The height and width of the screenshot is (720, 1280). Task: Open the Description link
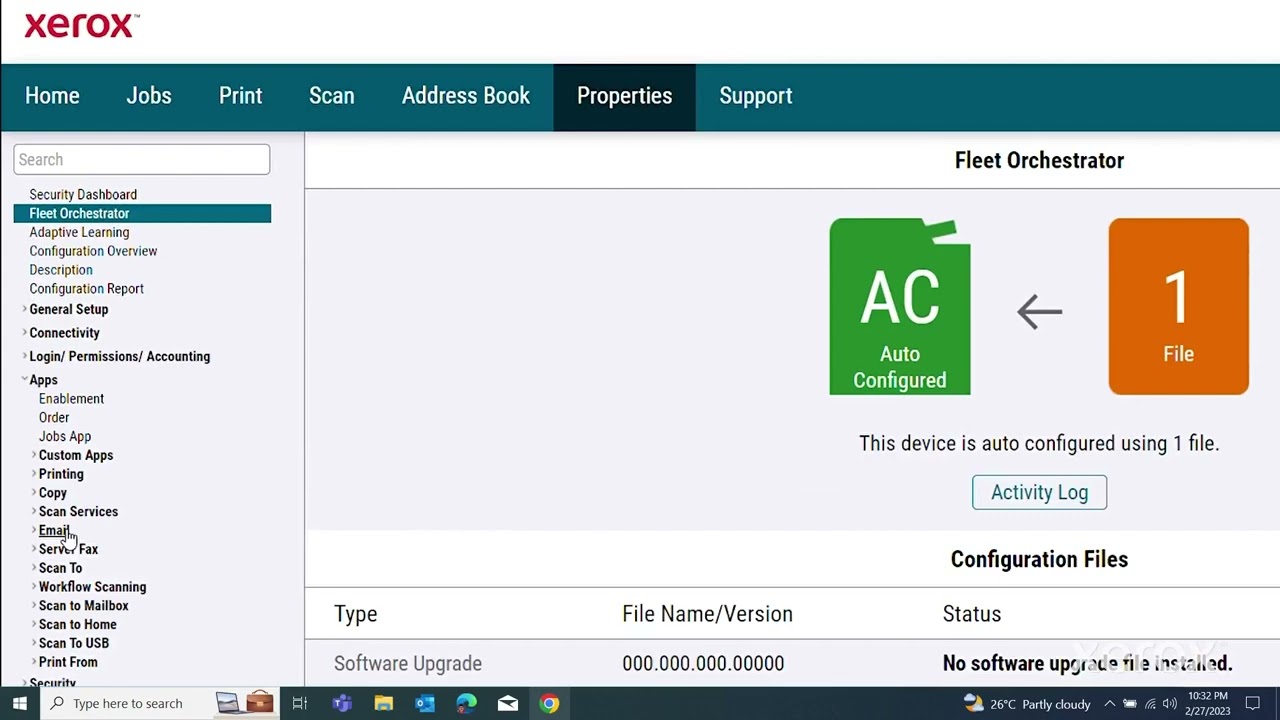61,270
